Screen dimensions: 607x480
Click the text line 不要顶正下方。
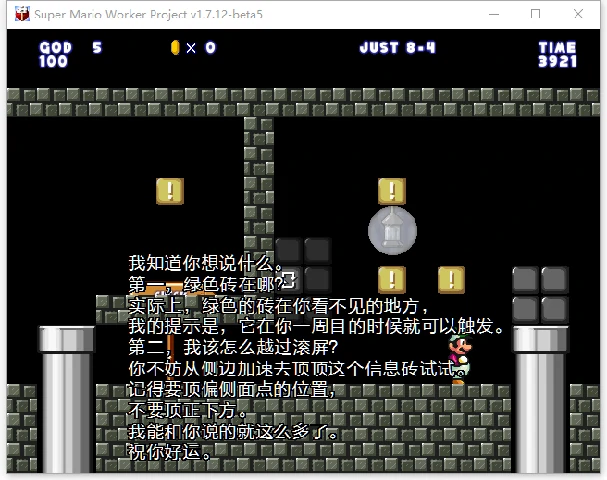[x=187, y=410]
